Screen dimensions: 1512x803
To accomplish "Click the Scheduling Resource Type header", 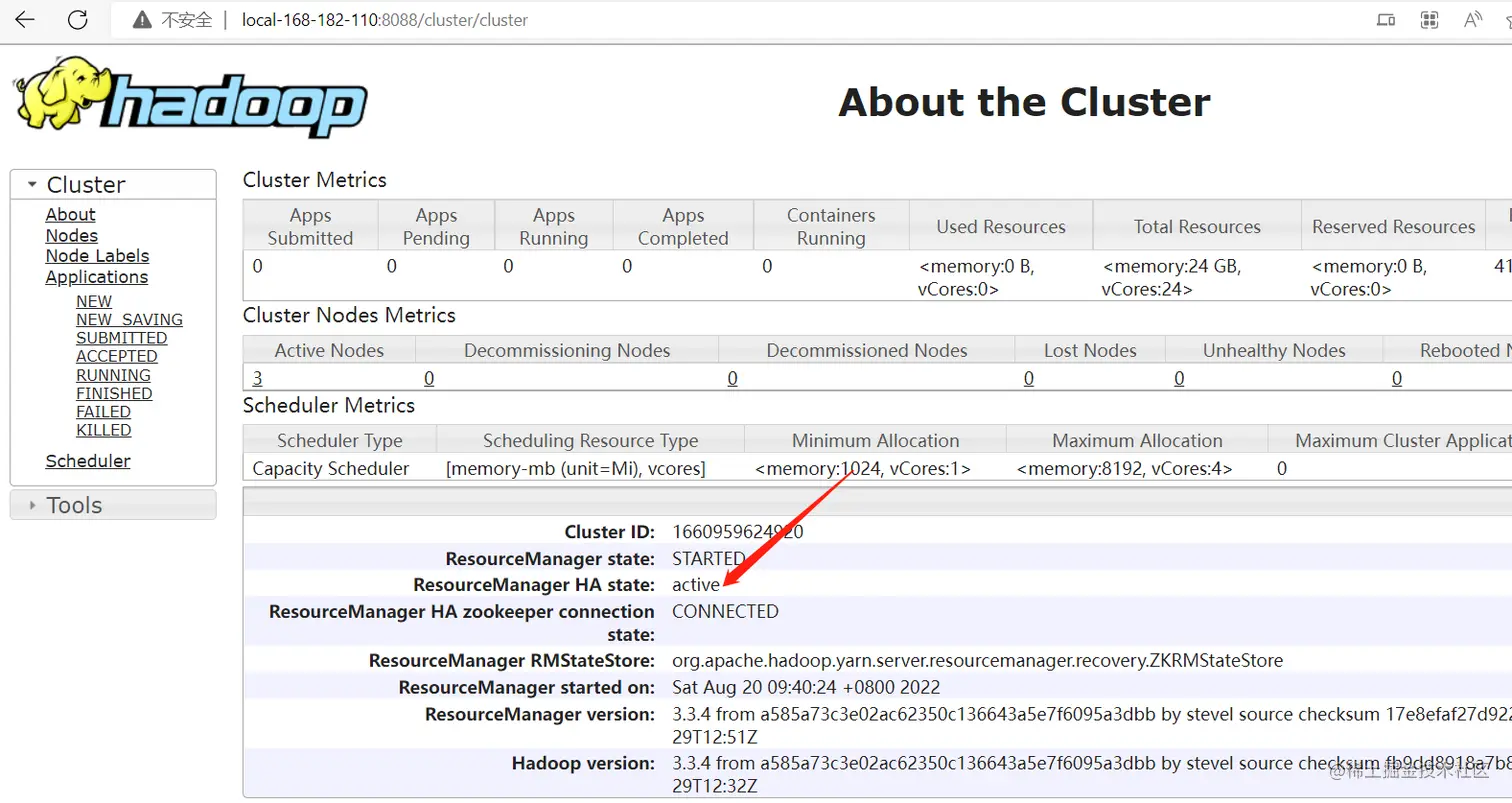I will 591,441.
